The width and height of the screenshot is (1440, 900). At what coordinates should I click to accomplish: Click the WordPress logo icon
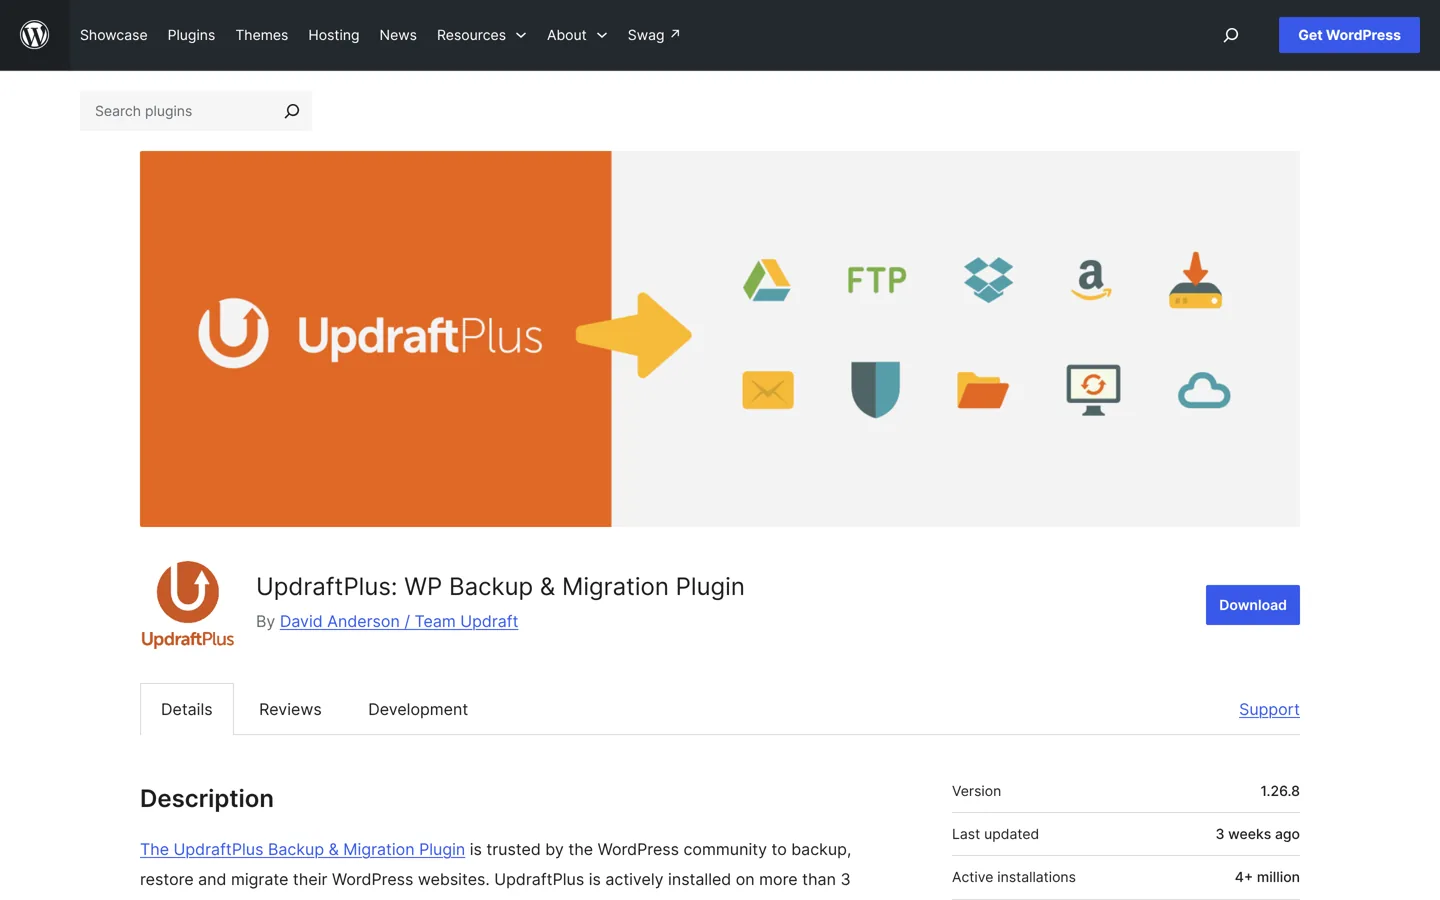pos(35,35)
